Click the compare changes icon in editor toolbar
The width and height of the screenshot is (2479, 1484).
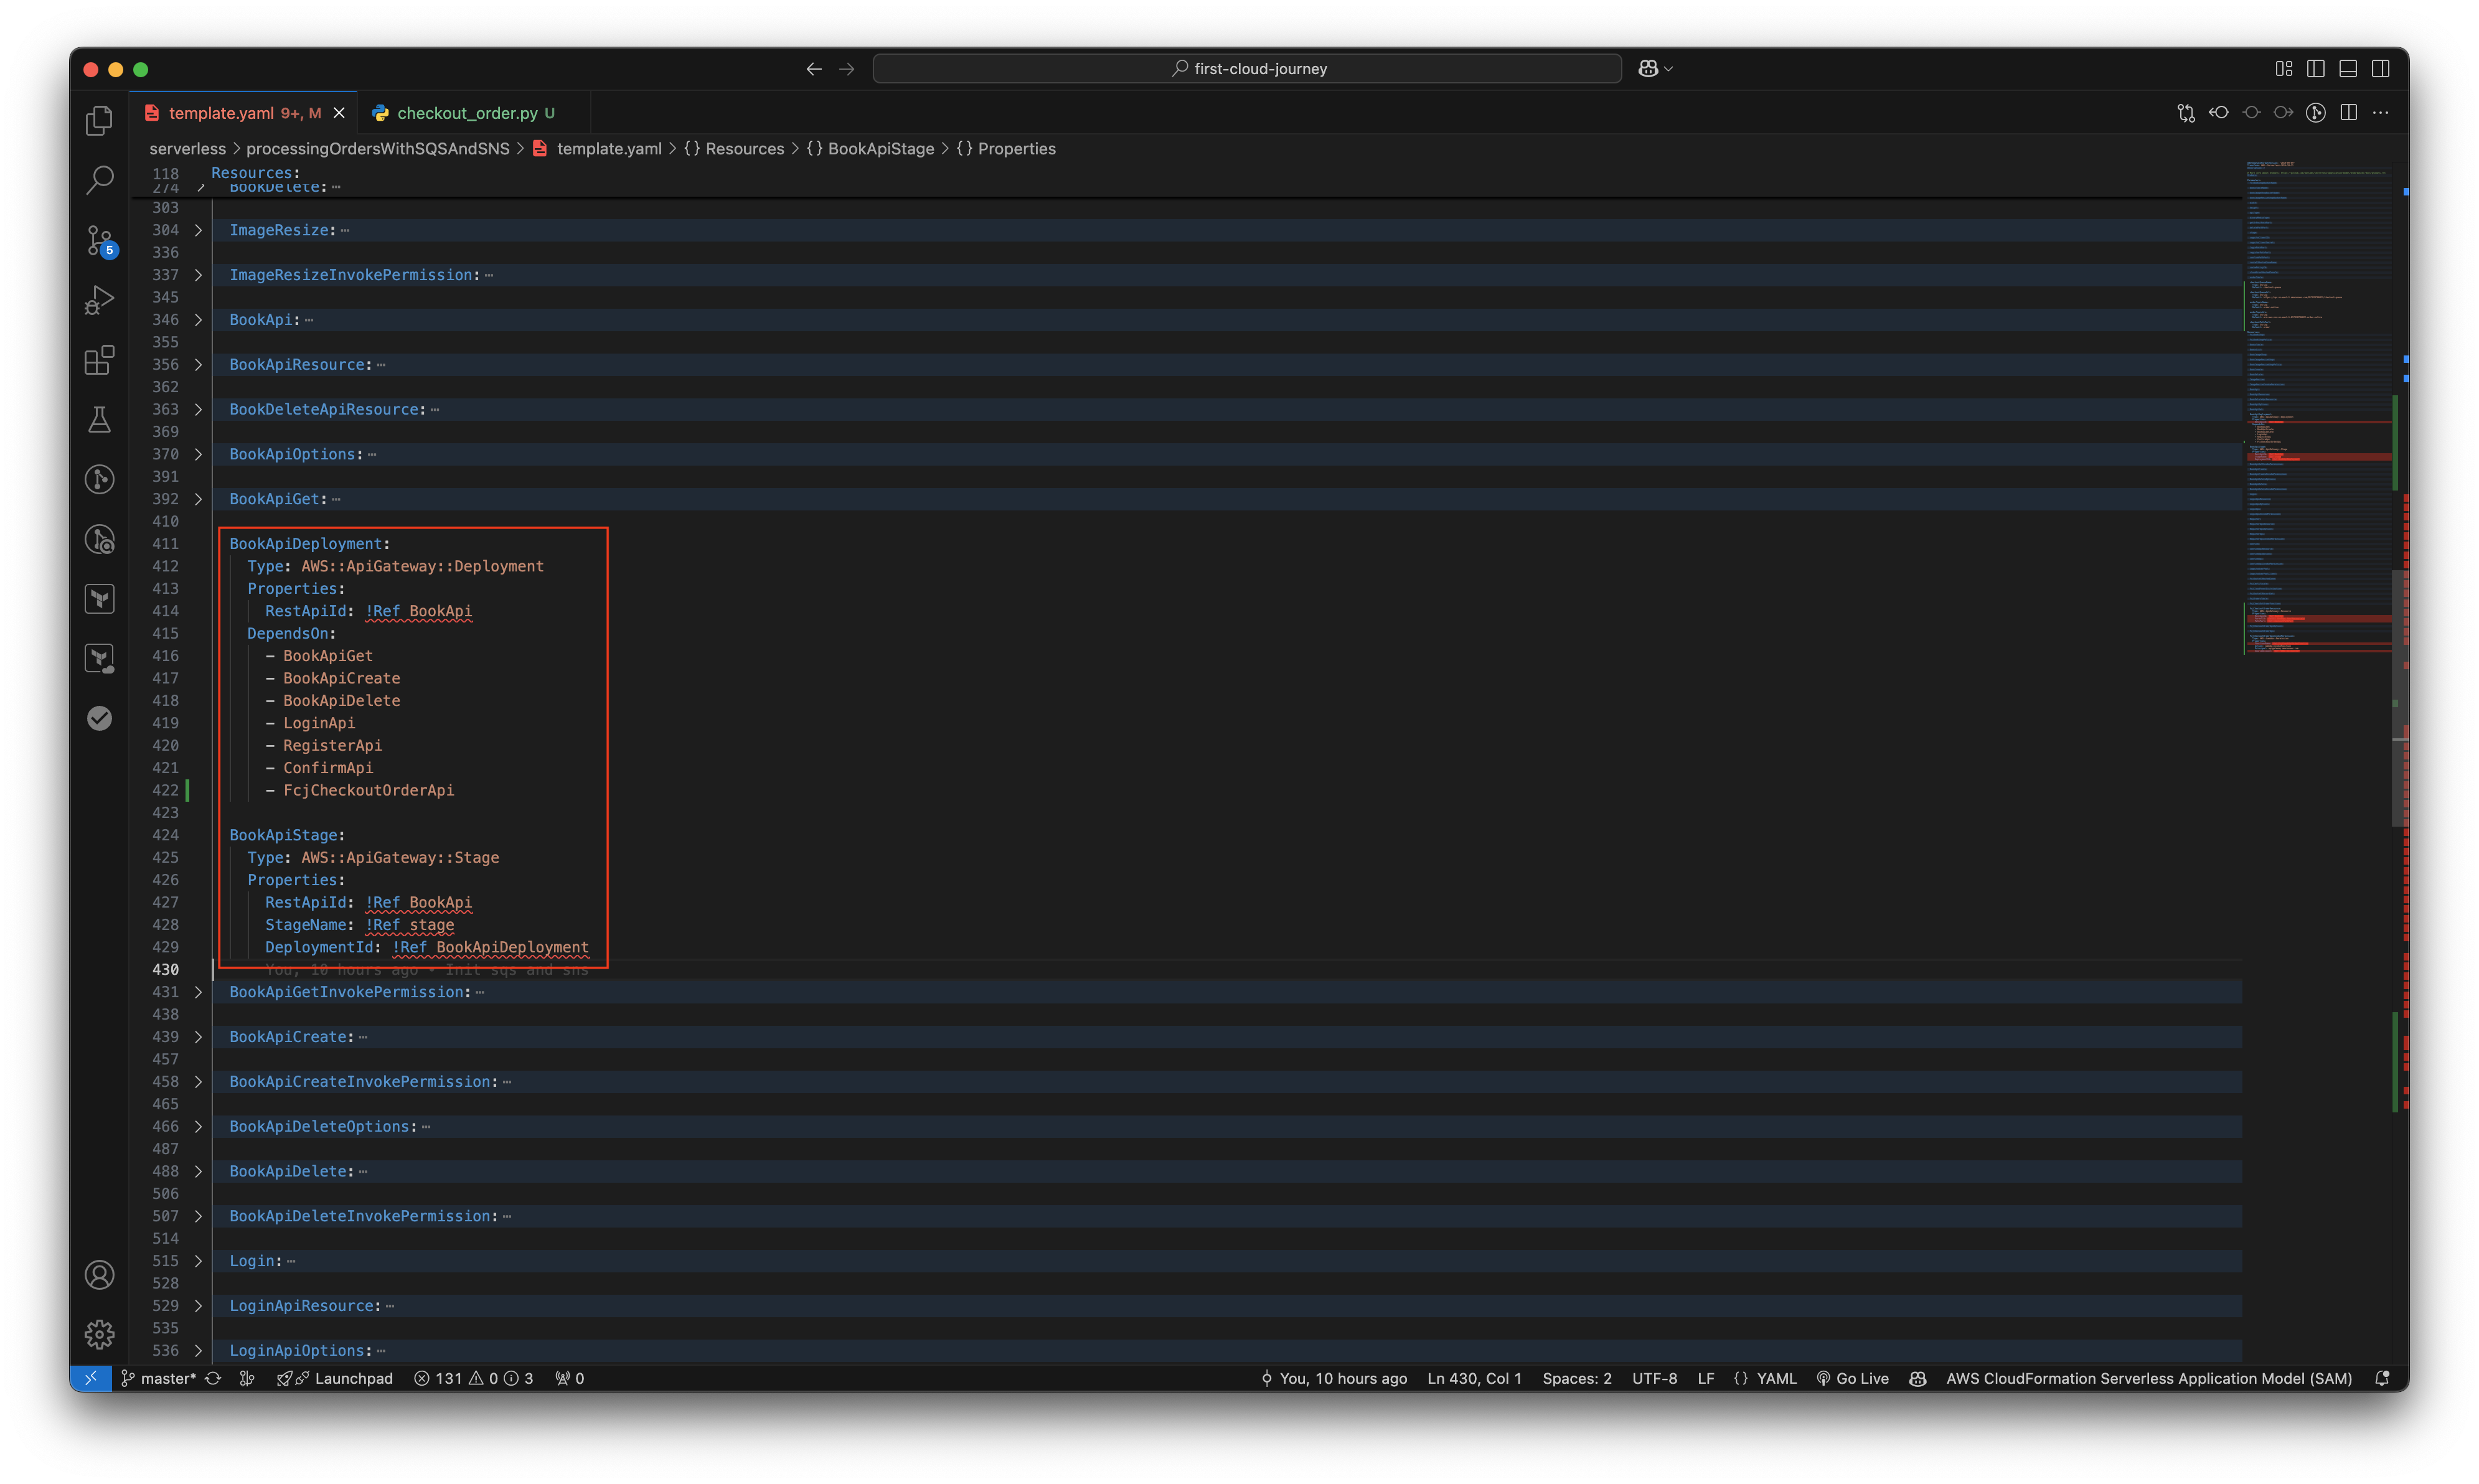tap(2187, 113)
